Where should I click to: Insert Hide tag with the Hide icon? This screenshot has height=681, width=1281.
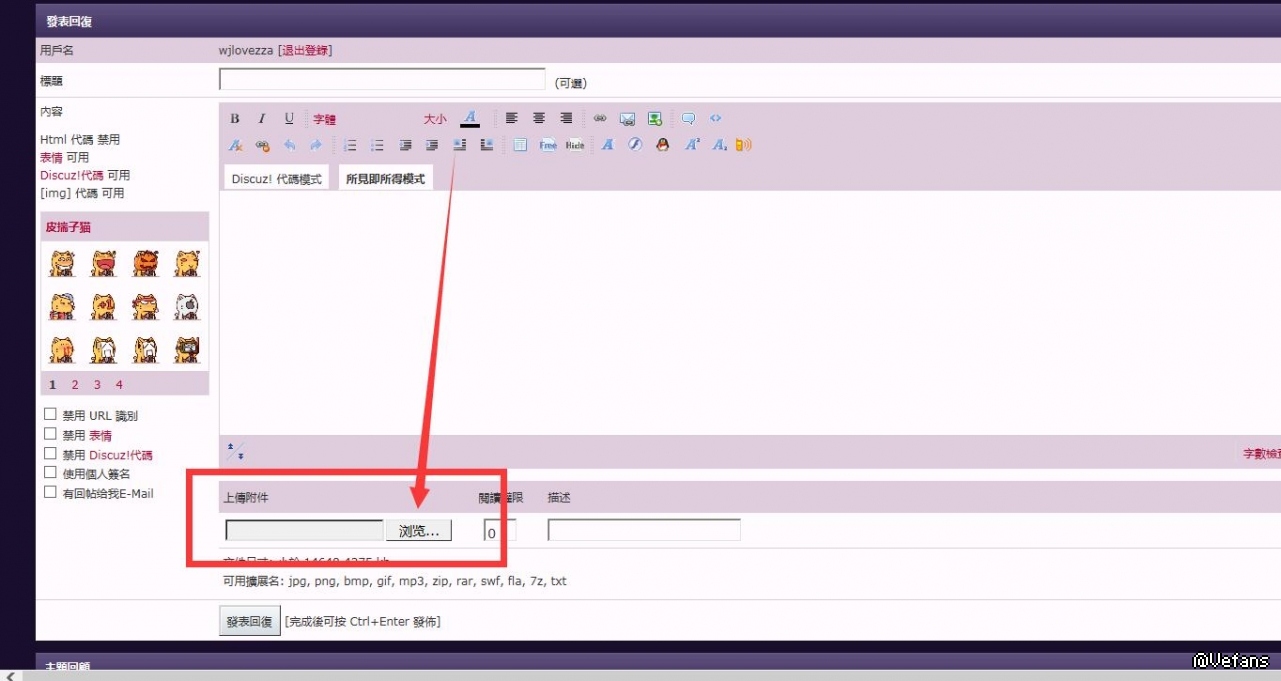(x=575, y=145)
